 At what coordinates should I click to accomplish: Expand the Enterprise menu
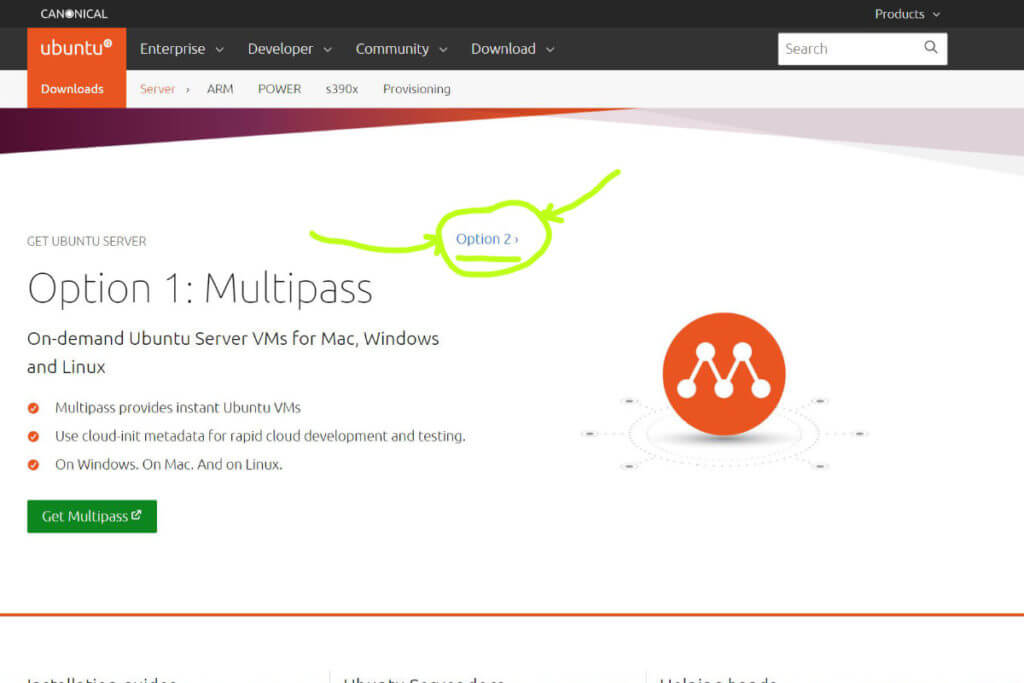[182, 49]
